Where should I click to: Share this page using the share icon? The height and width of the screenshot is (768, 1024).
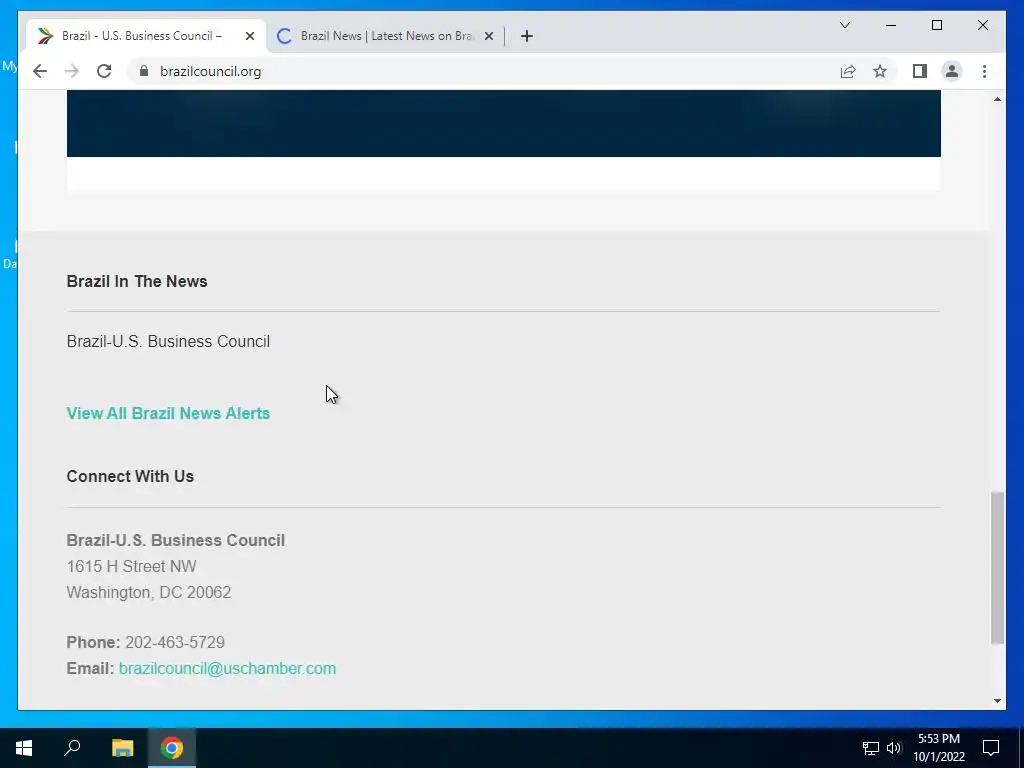tap(848, 71)
